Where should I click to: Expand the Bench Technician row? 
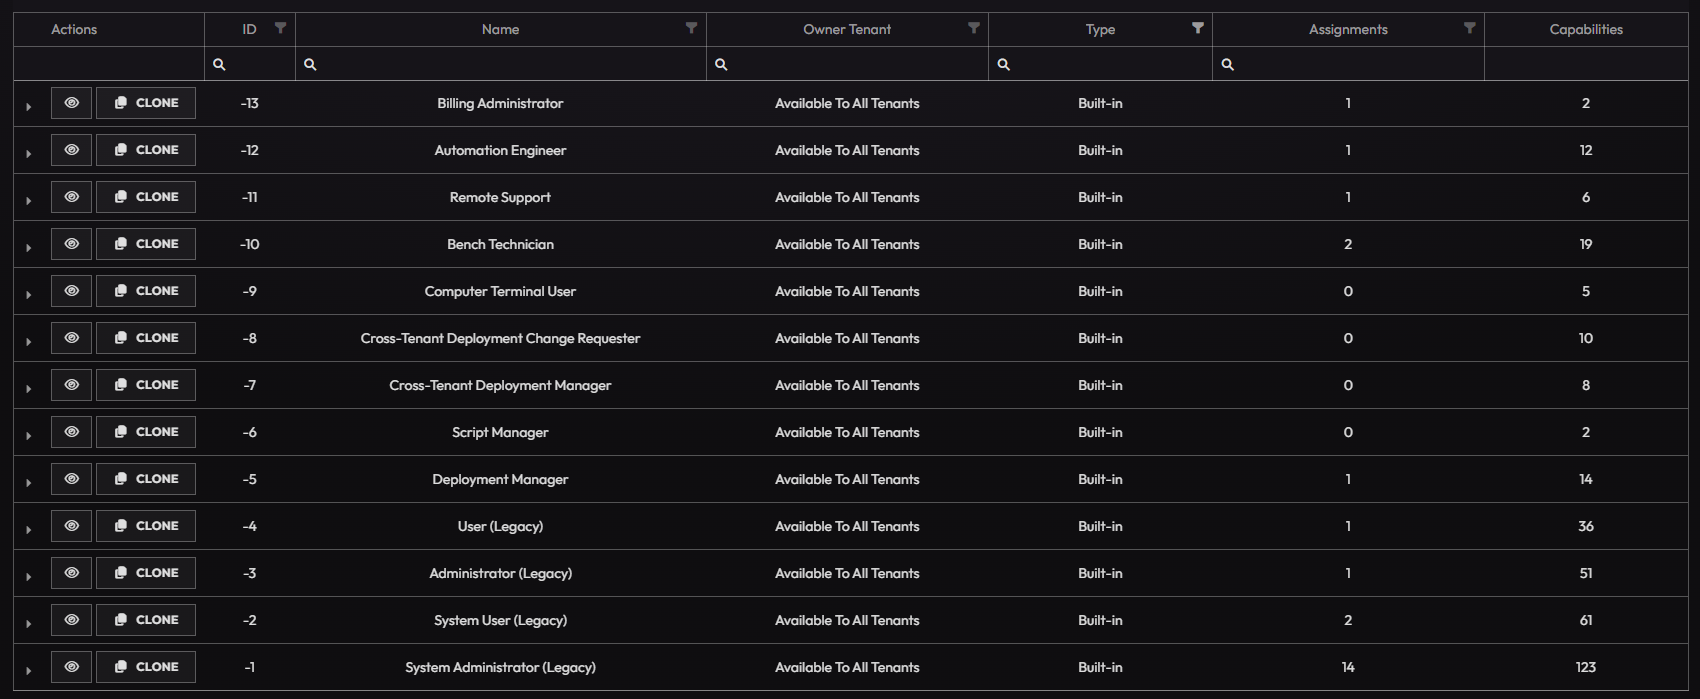point(29,247)
